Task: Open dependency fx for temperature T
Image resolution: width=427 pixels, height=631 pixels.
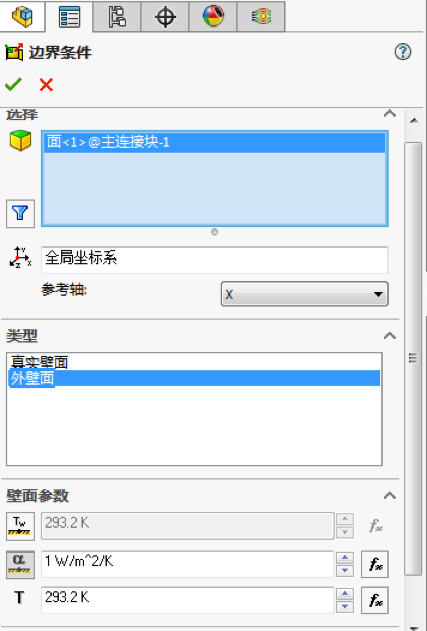Action: [375, 600]
